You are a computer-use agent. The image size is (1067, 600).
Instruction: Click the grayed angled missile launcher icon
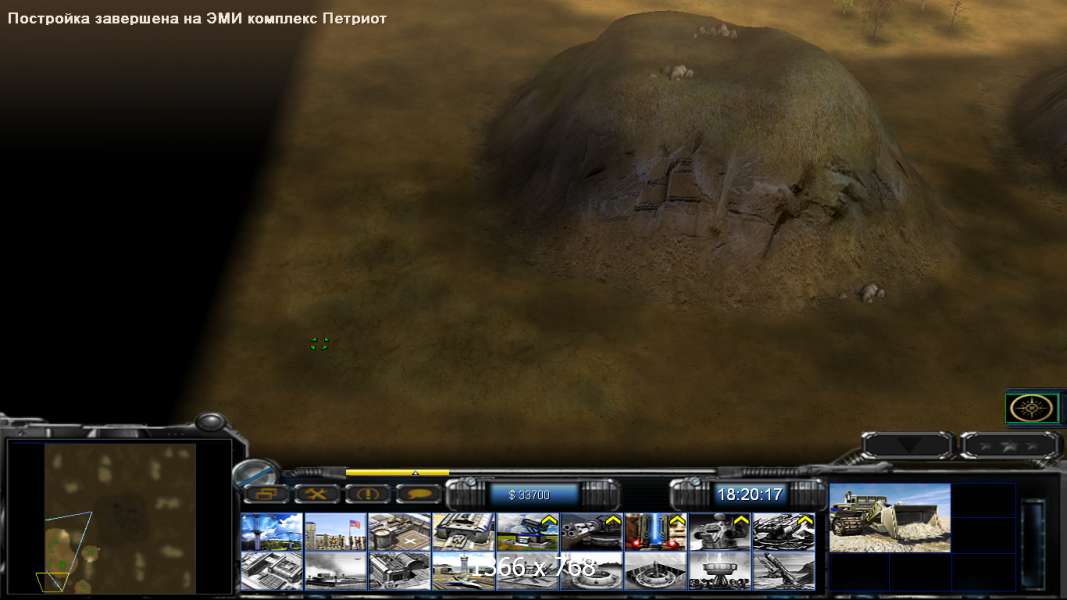pos(783,570)
